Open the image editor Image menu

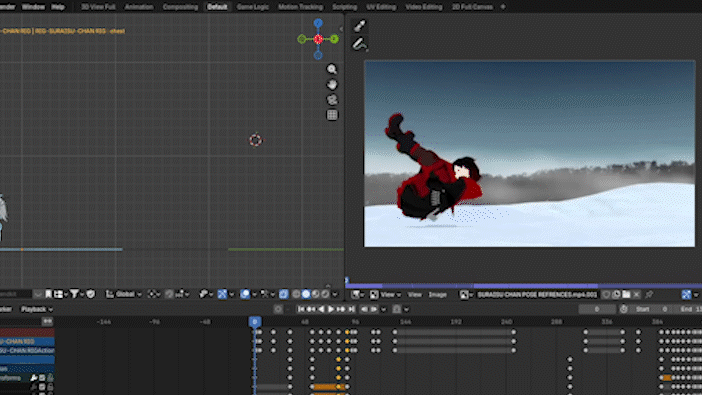pos(437,295)
